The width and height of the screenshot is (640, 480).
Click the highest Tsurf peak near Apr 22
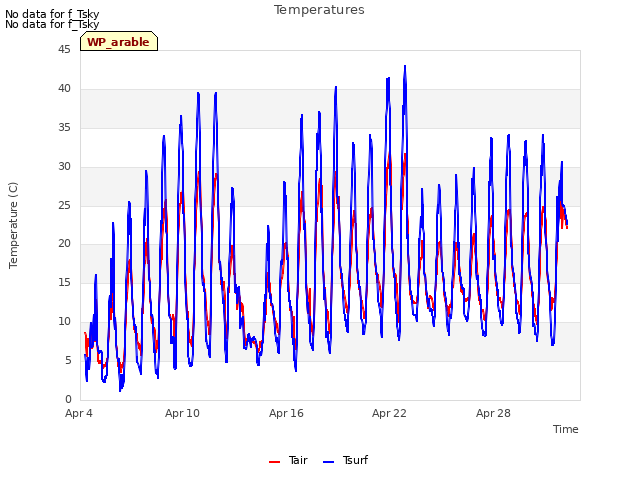405,66
